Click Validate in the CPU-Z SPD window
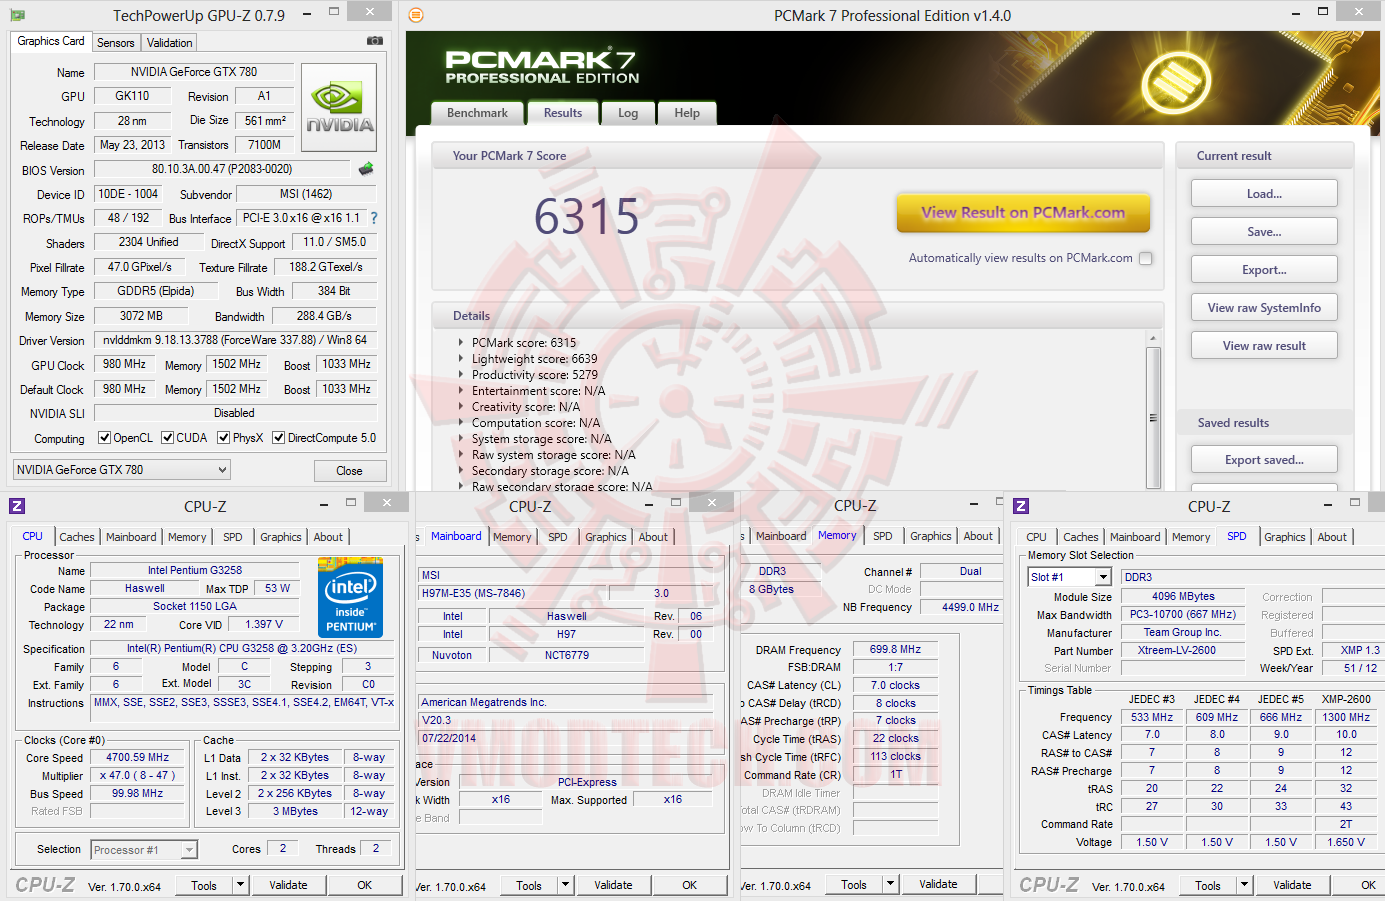This screenshot has height=901, width=1385. [1292, 885]
